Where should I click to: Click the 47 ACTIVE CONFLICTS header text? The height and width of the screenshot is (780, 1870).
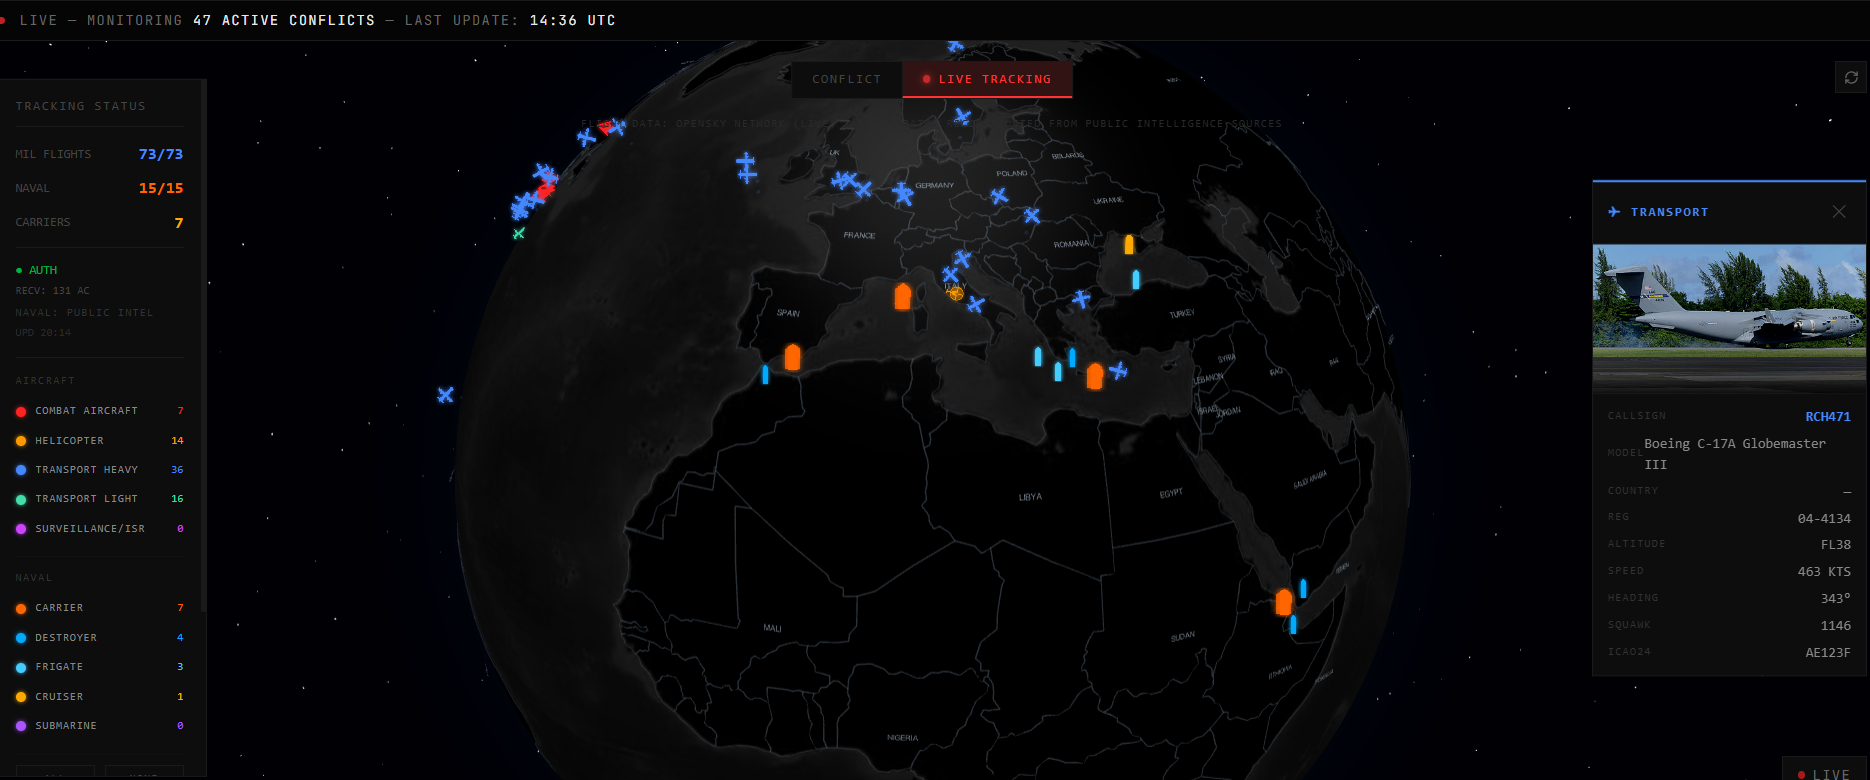click(284, 20)
